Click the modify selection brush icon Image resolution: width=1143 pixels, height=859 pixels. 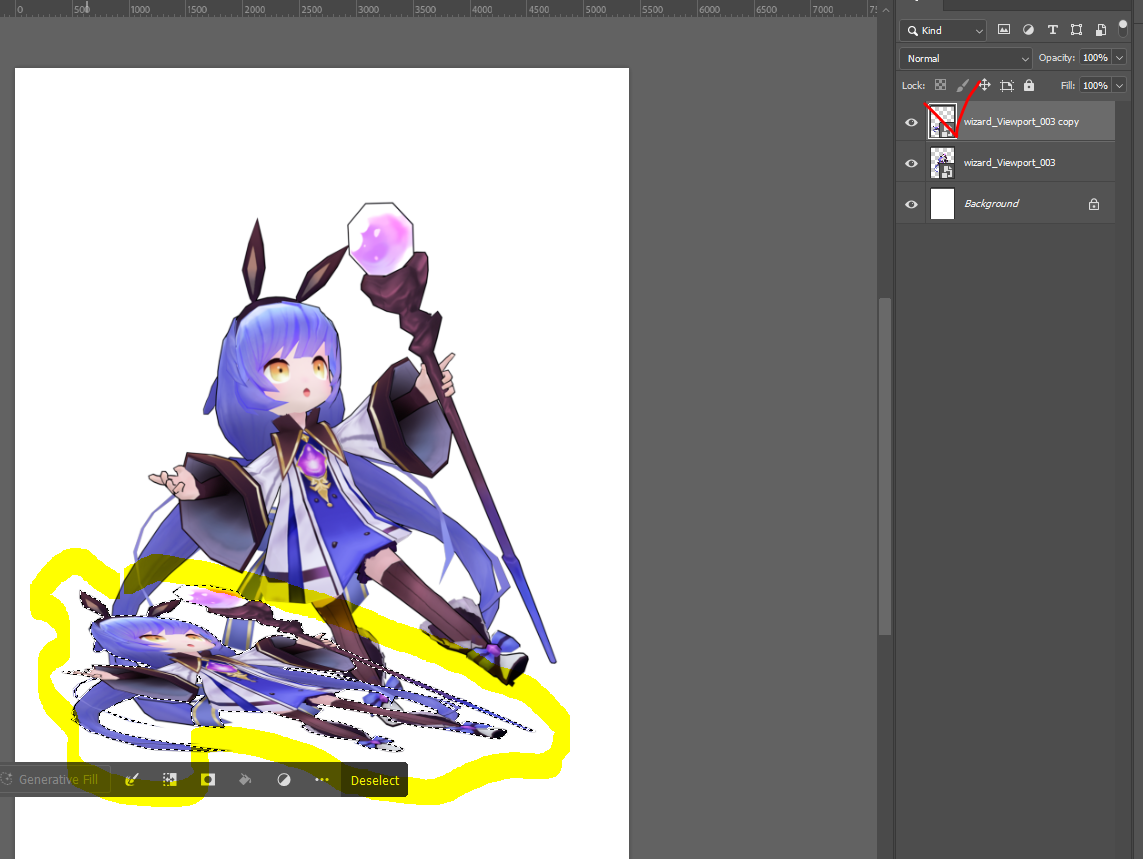coord(132,780)
